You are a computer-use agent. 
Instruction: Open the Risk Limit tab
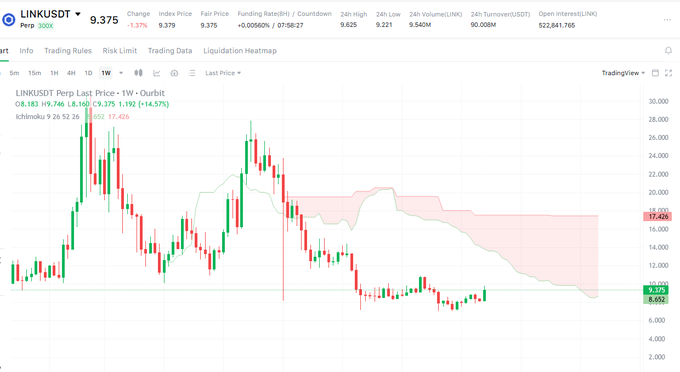pyautogui.click(x=120, y=51)
